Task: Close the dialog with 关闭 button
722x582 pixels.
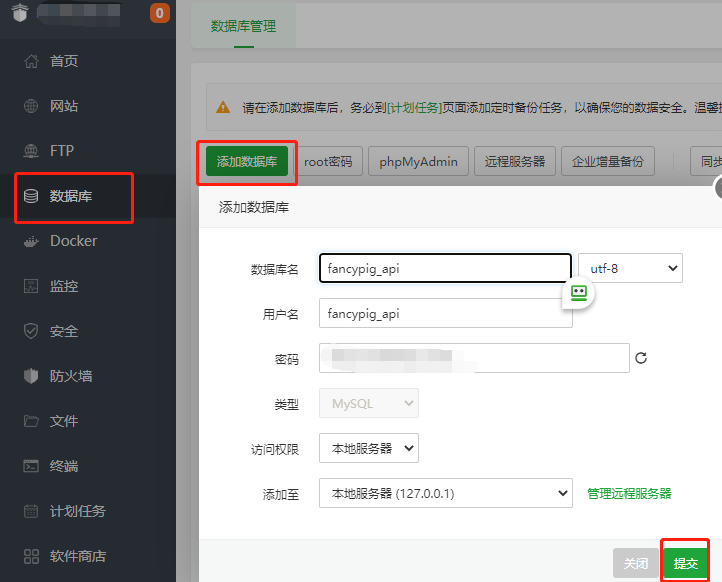Action: tap(635, 563)
